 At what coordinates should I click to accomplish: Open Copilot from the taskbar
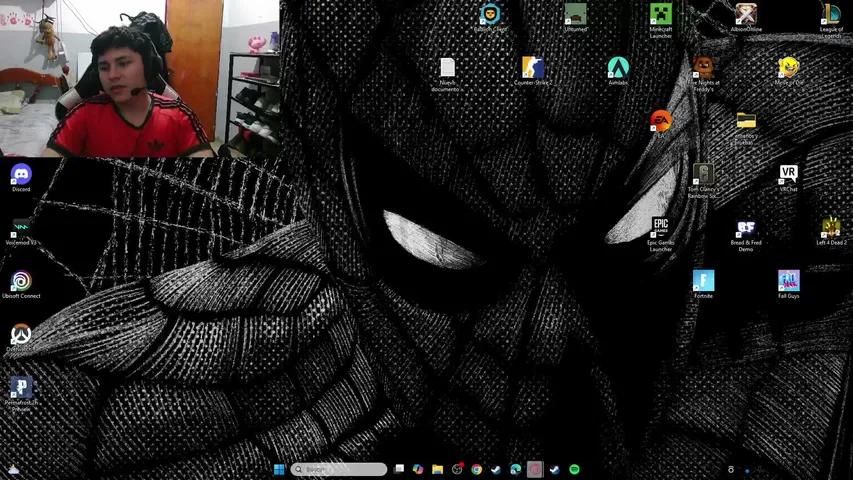tap(418, 469)
